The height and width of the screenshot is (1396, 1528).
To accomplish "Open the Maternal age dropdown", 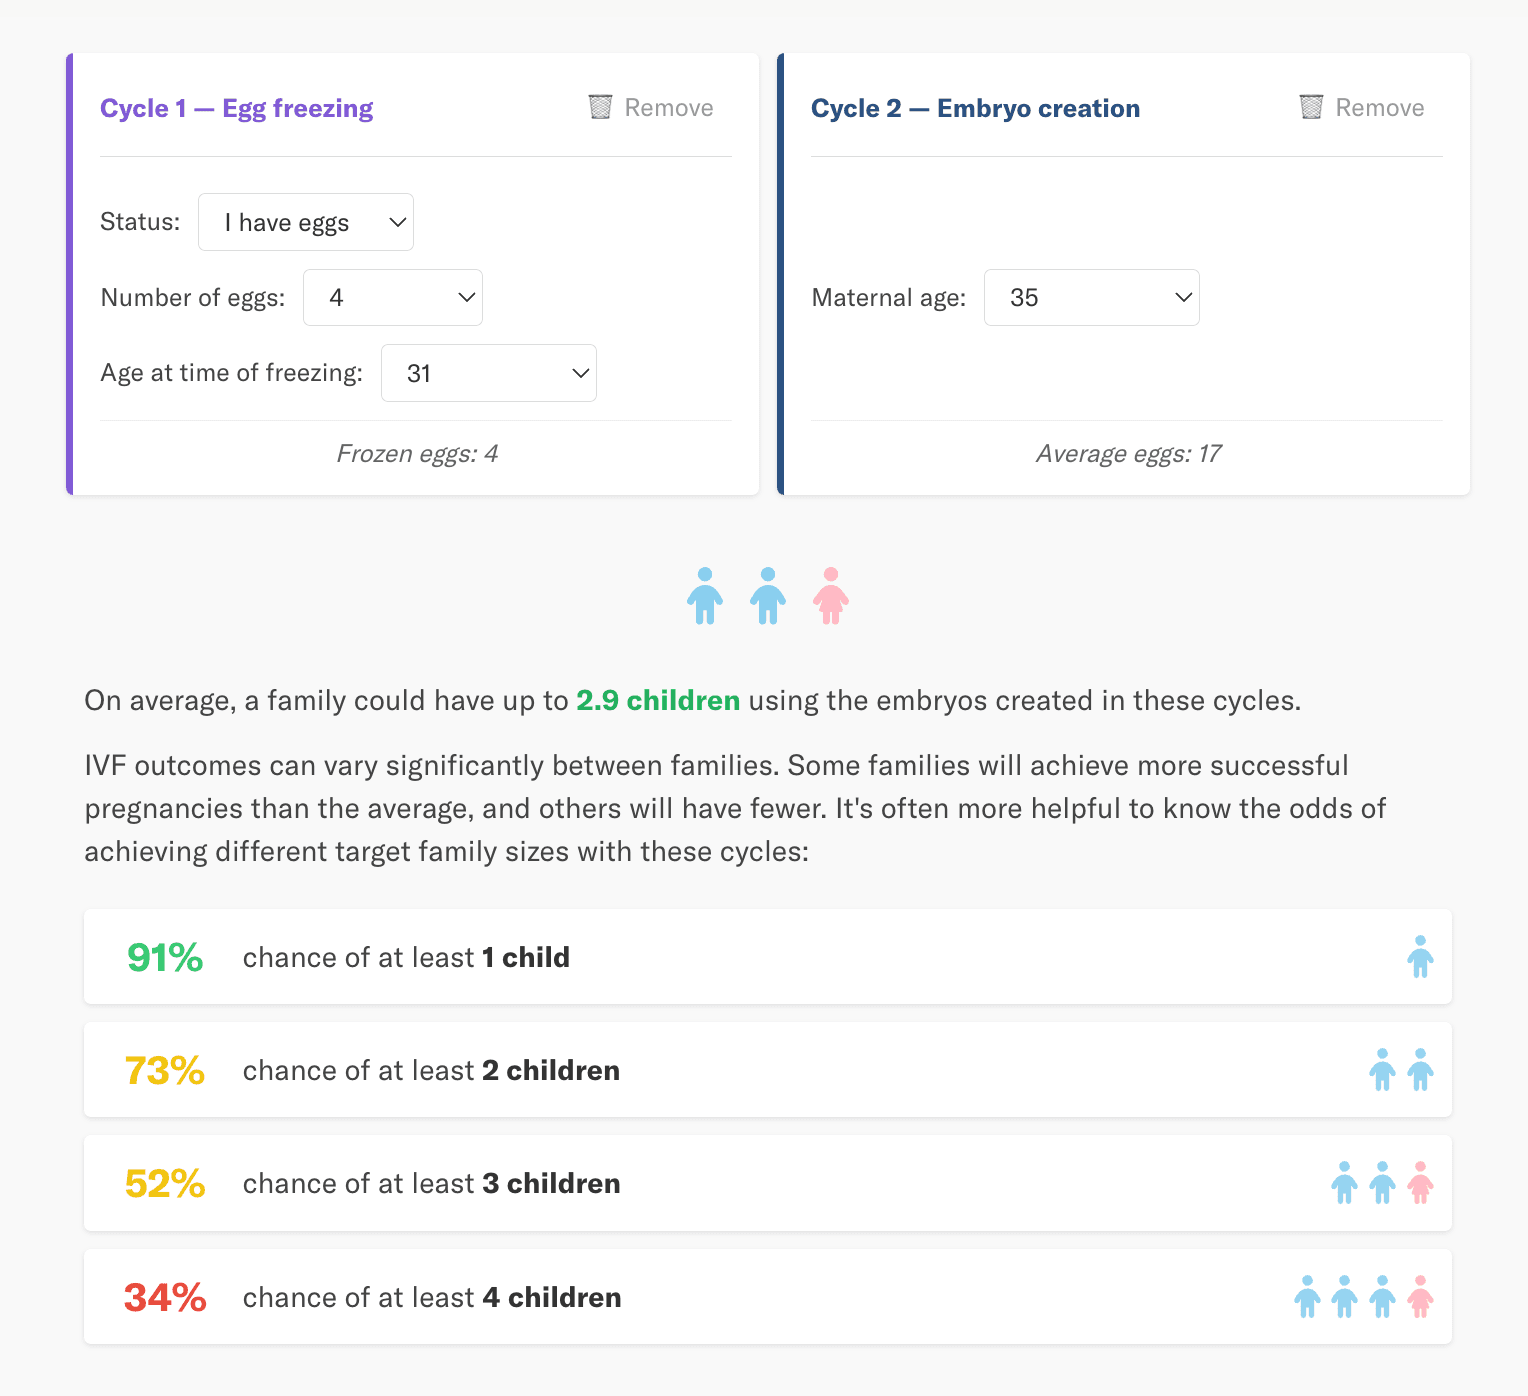I will [x=1092, y=297].
